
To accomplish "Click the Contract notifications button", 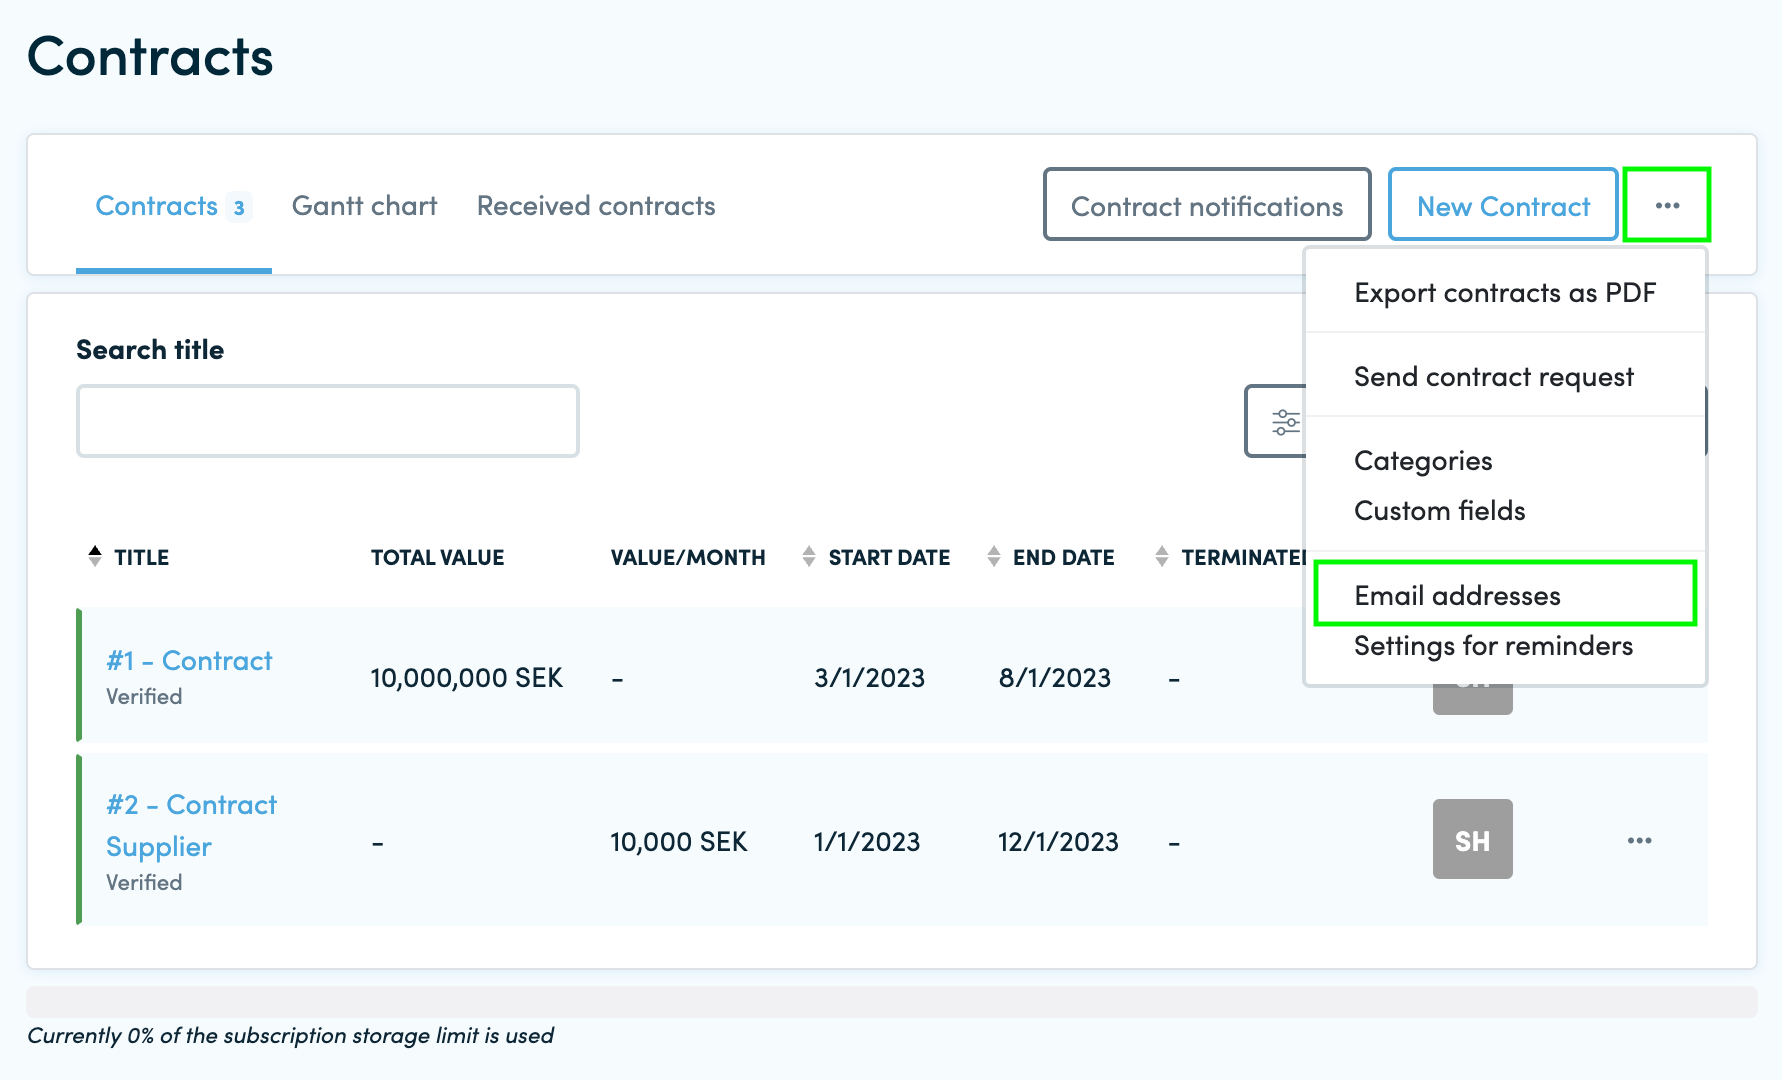I will pos(1207,205).
